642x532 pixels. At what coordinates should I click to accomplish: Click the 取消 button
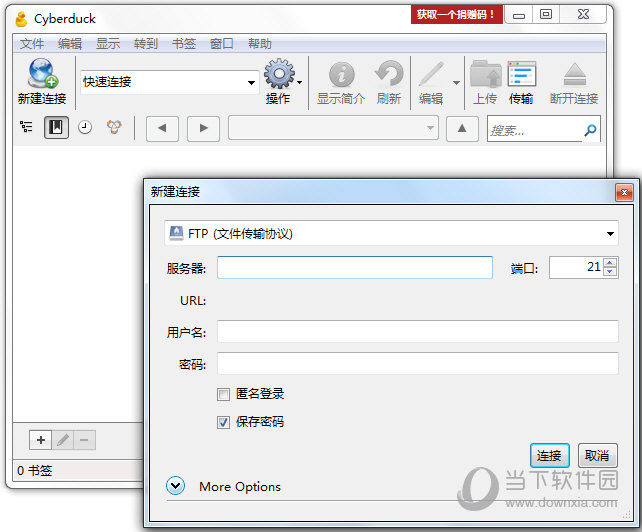coord(597,455)
